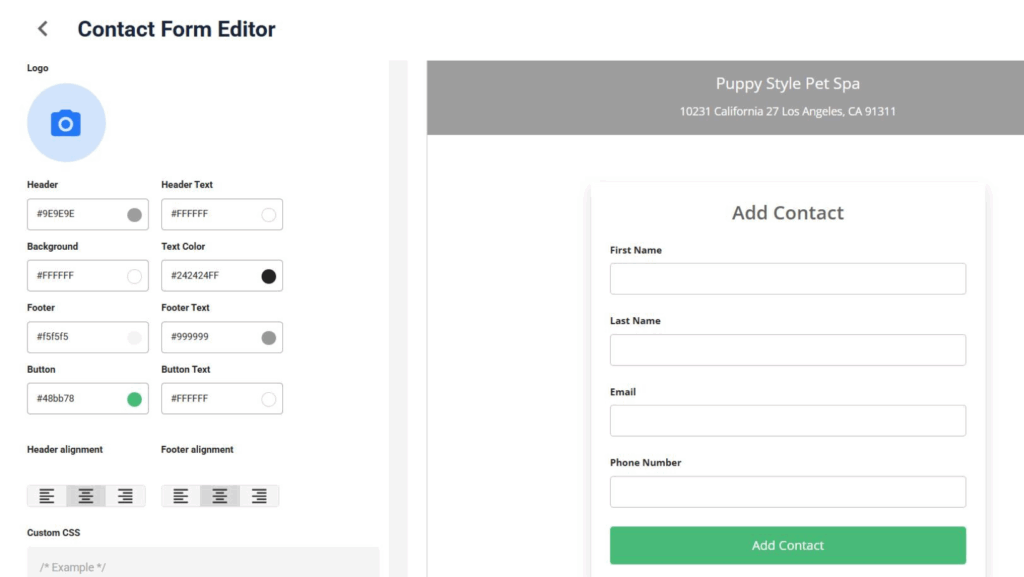1024x577 pixels.
Task: Click the Footer #f5f5f5 hex field
Action: [x=88, y=337]
